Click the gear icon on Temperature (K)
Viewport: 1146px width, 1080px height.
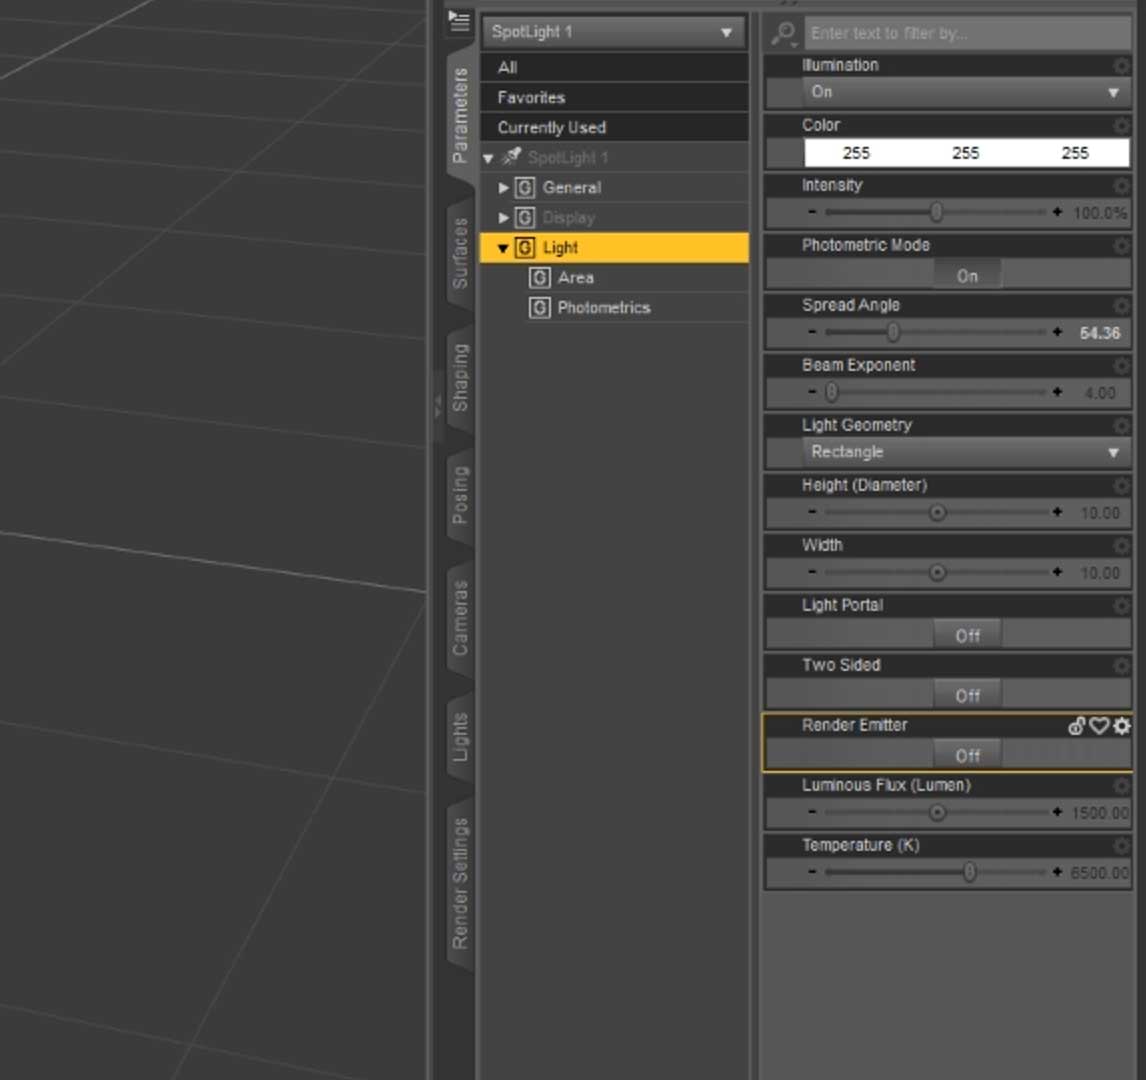(1120, 846)
